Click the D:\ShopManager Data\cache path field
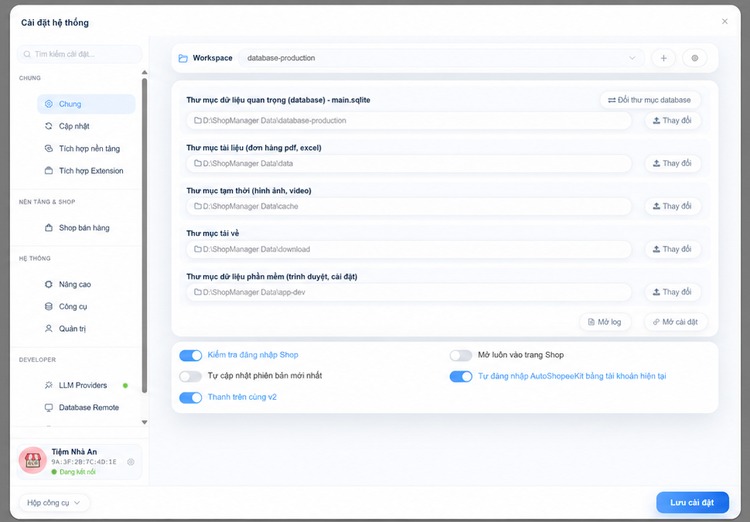Viewport: 750px width, 522px height. click(x=409, y=206)
